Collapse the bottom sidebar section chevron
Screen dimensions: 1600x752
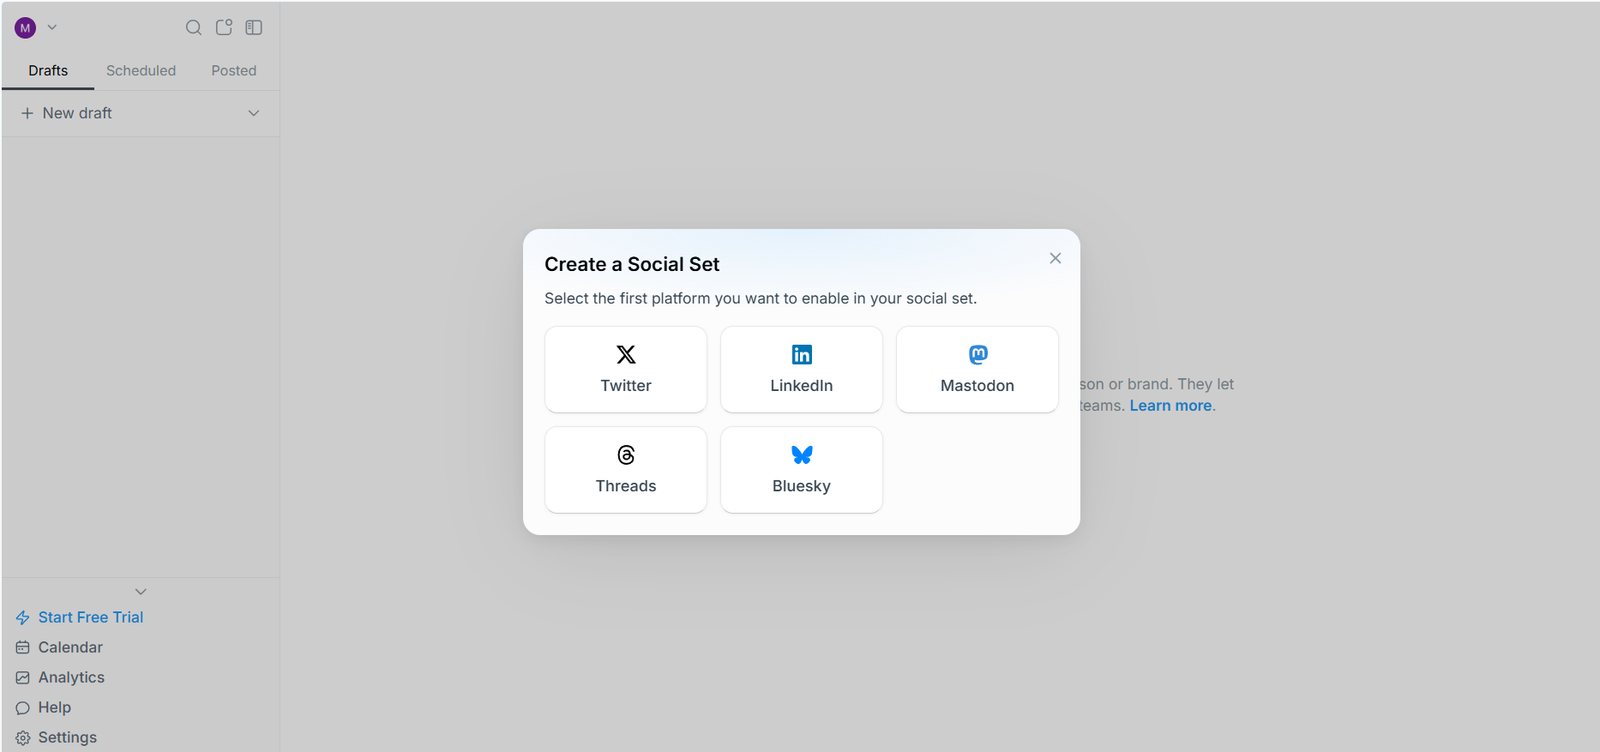click(141, 592)
